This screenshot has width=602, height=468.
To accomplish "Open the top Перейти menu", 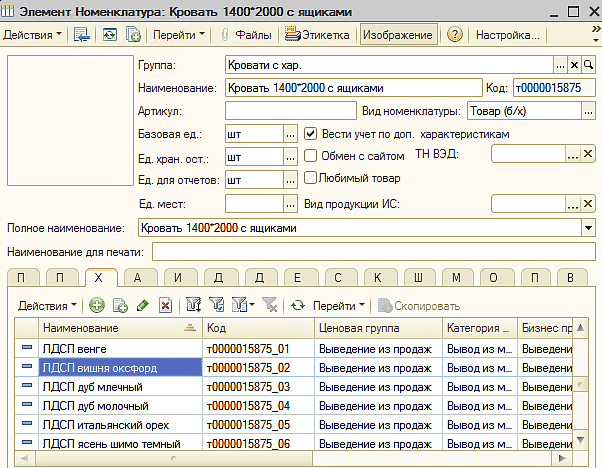I will (179, 35).
